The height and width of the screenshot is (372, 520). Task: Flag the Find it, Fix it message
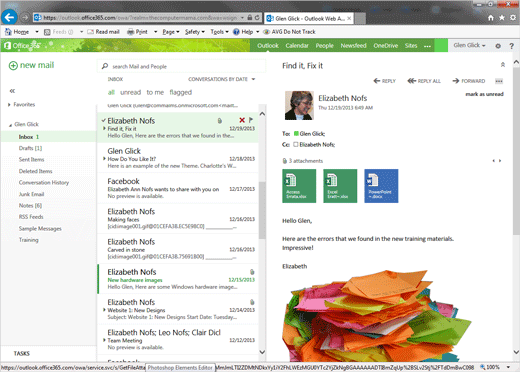(x=251, y=120)
